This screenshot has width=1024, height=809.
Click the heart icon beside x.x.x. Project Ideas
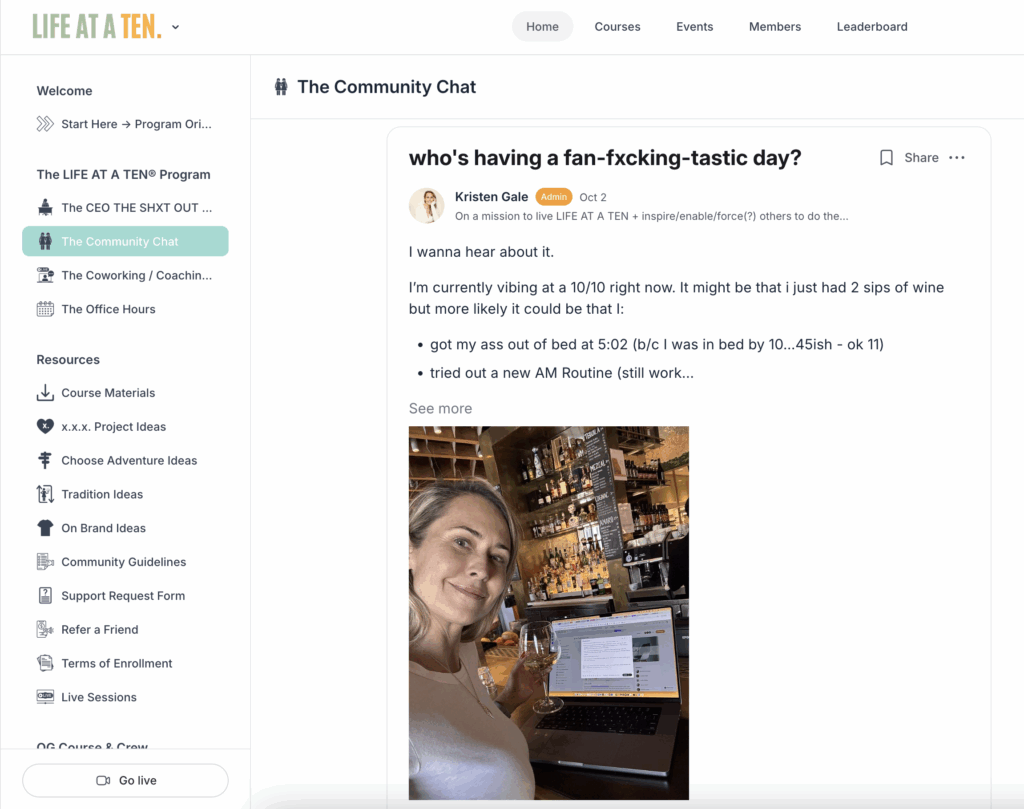[45, 427]
